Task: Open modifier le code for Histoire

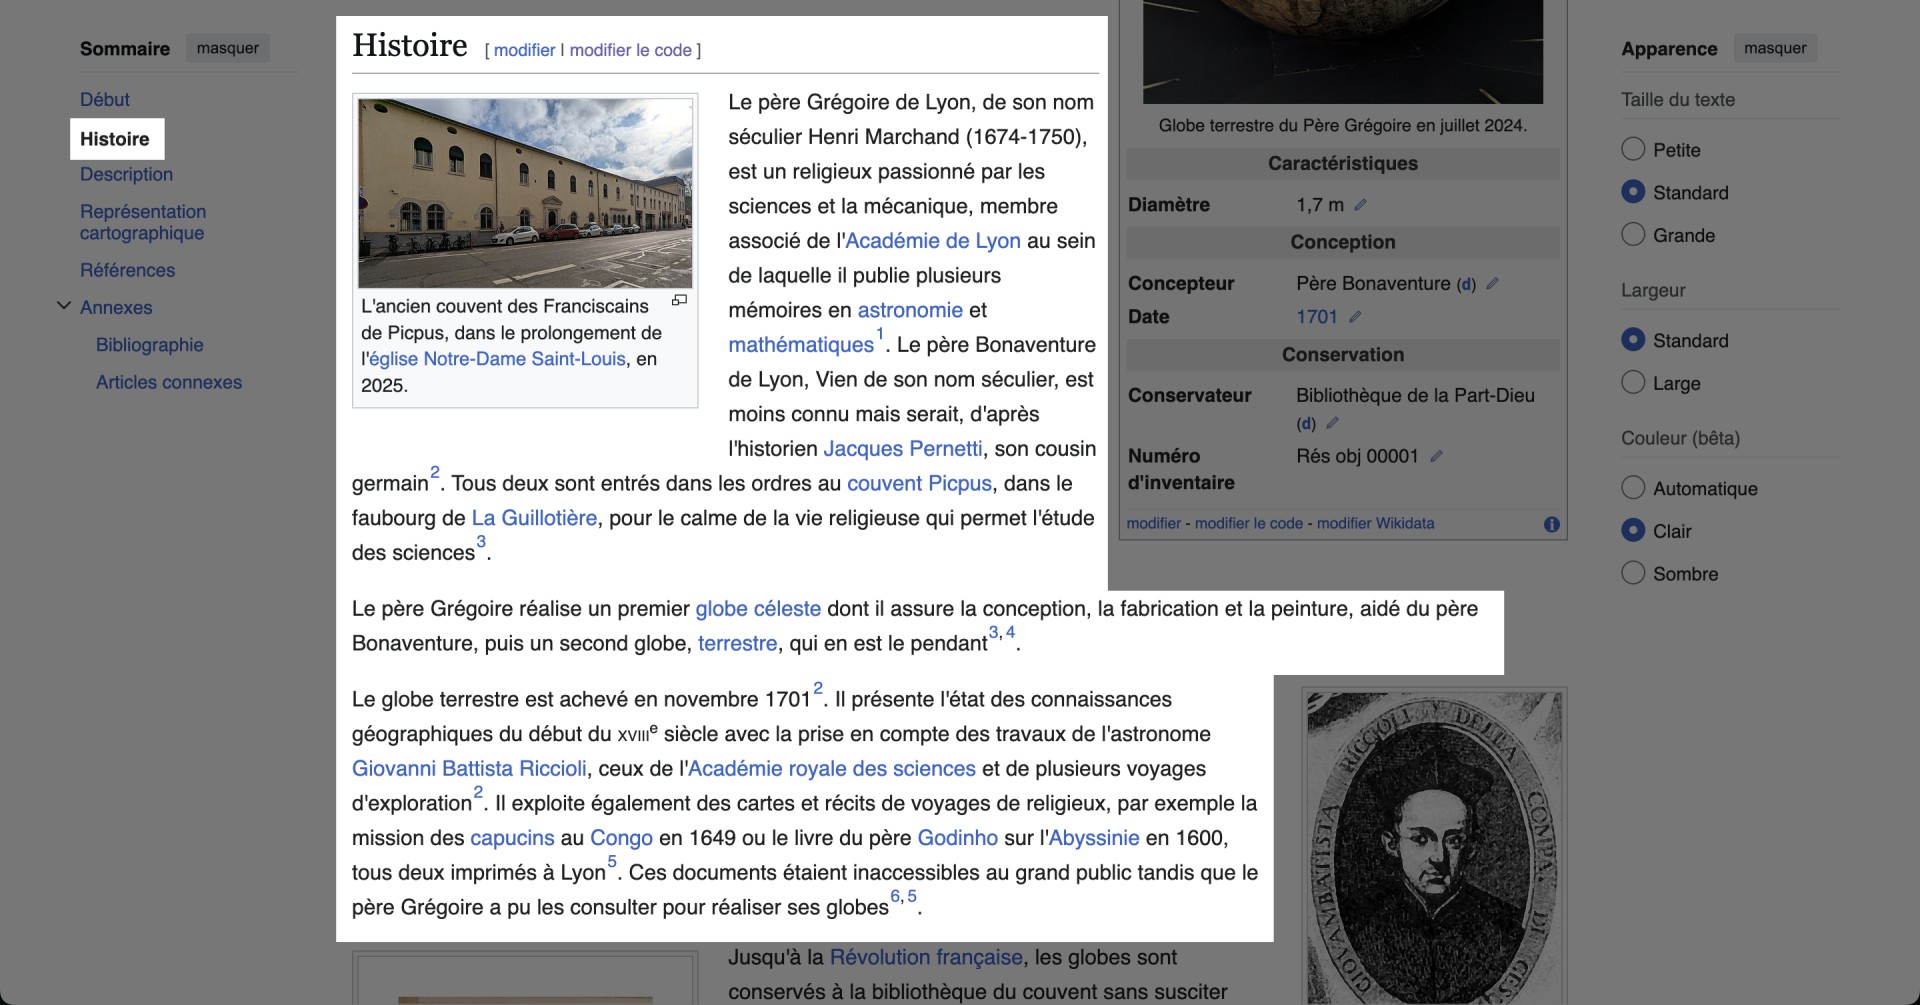Action: click(630, 49)
